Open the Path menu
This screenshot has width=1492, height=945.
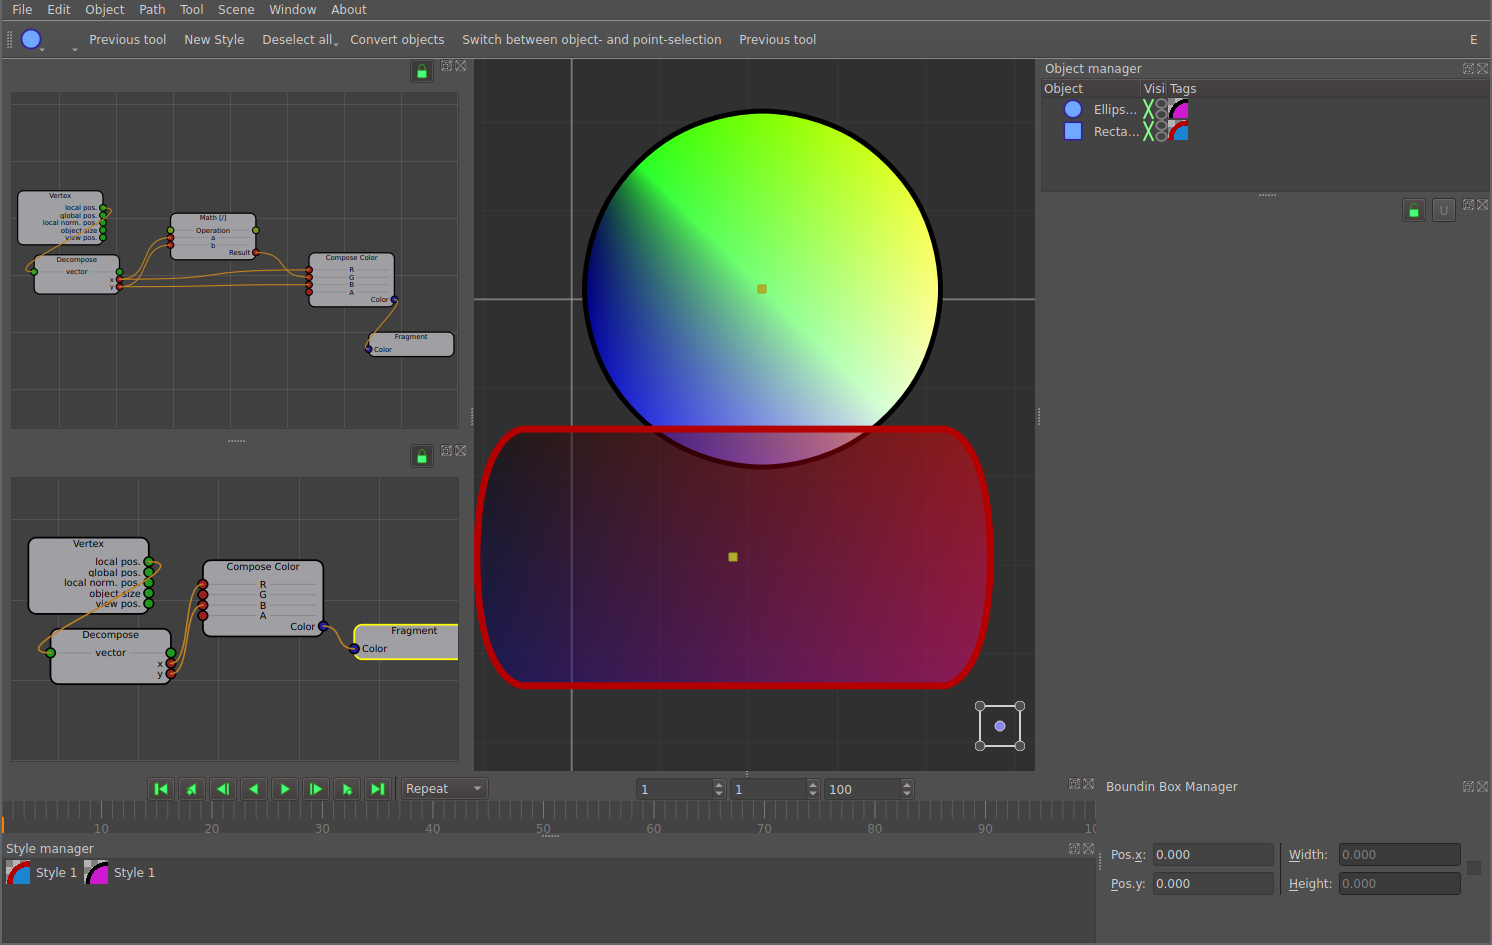(152, 10)
